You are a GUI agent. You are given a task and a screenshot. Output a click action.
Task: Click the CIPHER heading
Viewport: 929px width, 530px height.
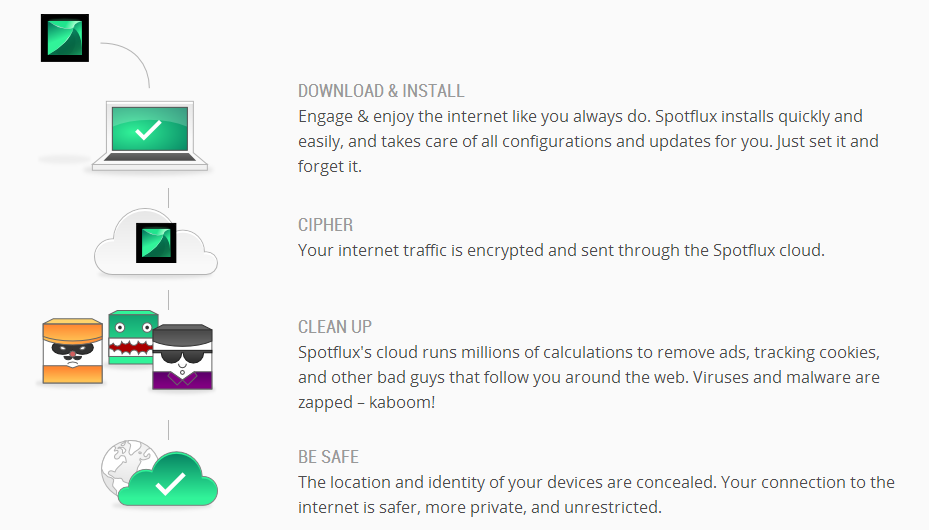pos(325,224)
